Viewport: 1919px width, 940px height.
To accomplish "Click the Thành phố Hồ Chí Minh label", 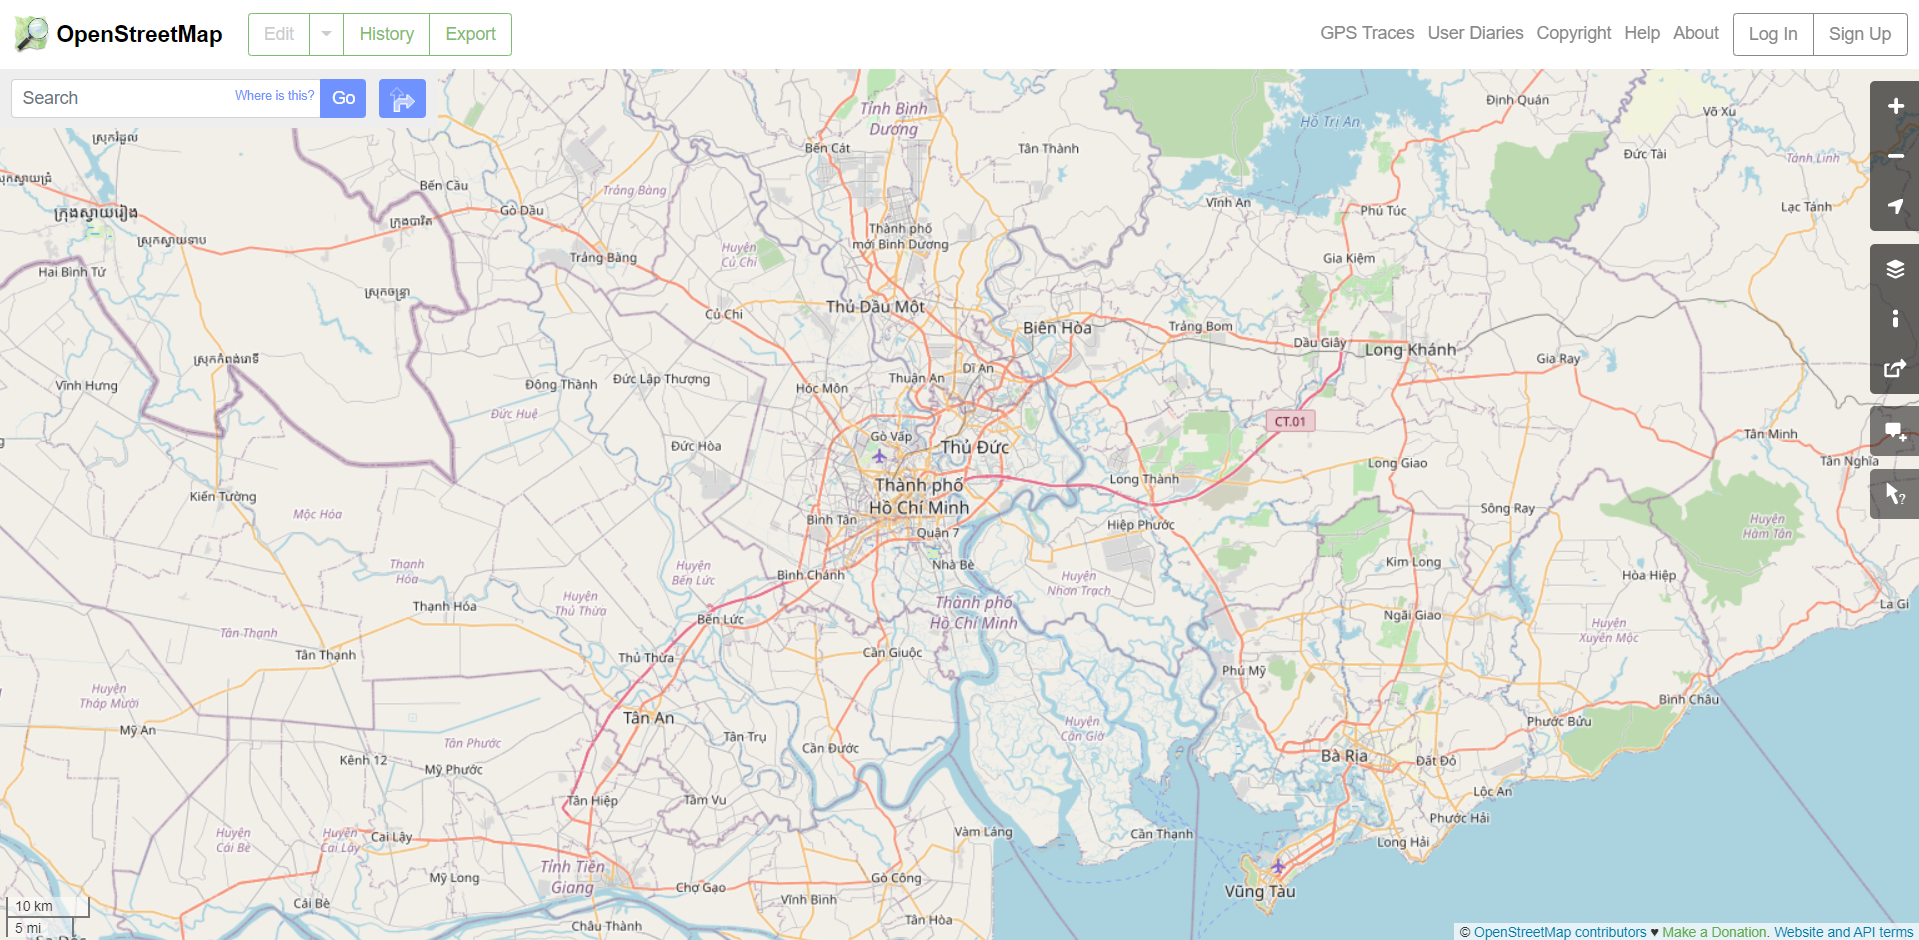I will [x=919, y=496].
